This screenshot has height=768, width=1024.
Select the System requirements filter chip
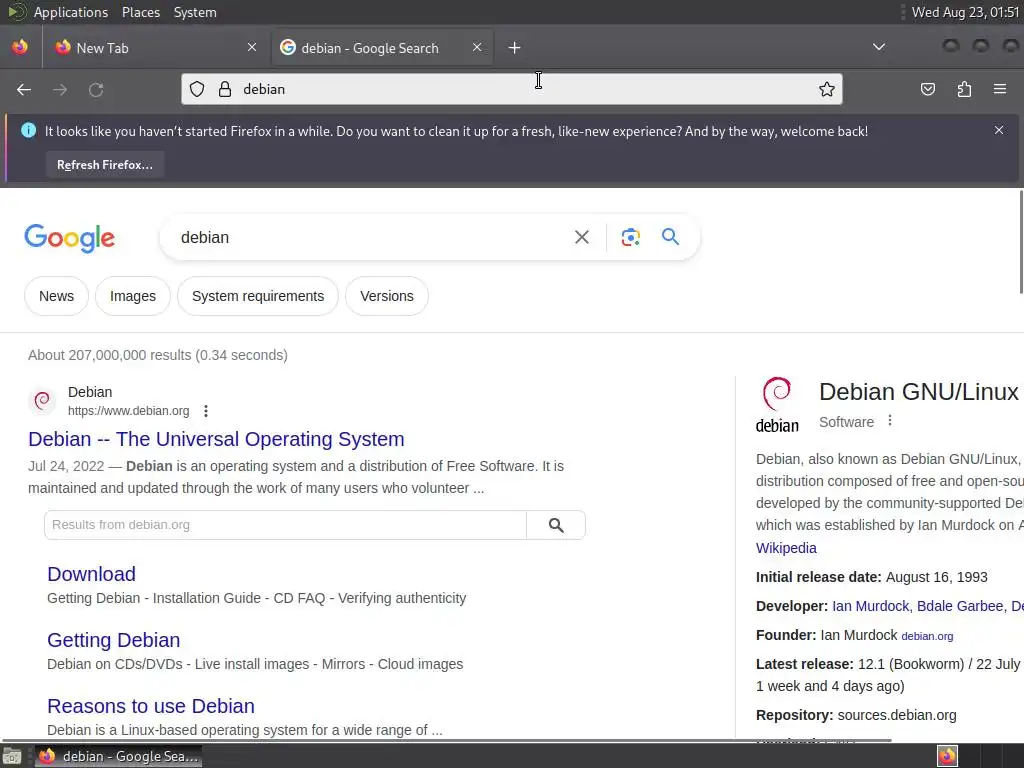(x=258, y=296)
